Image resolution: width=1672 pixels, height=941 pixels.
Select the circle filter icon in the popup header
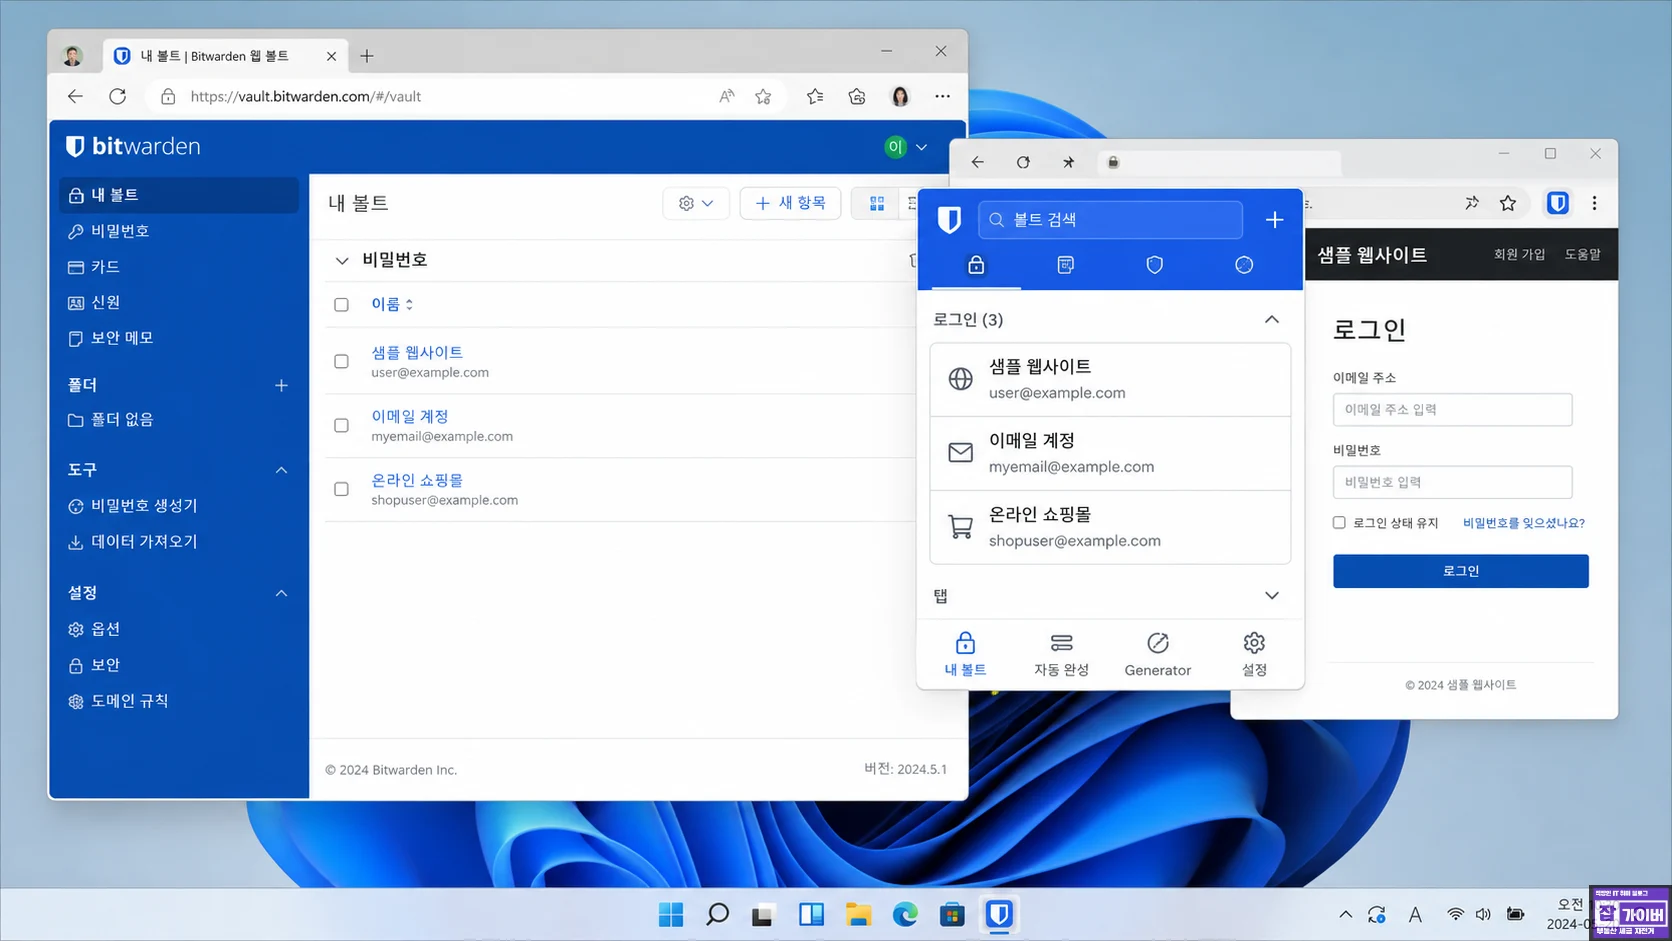[1244, 265]
